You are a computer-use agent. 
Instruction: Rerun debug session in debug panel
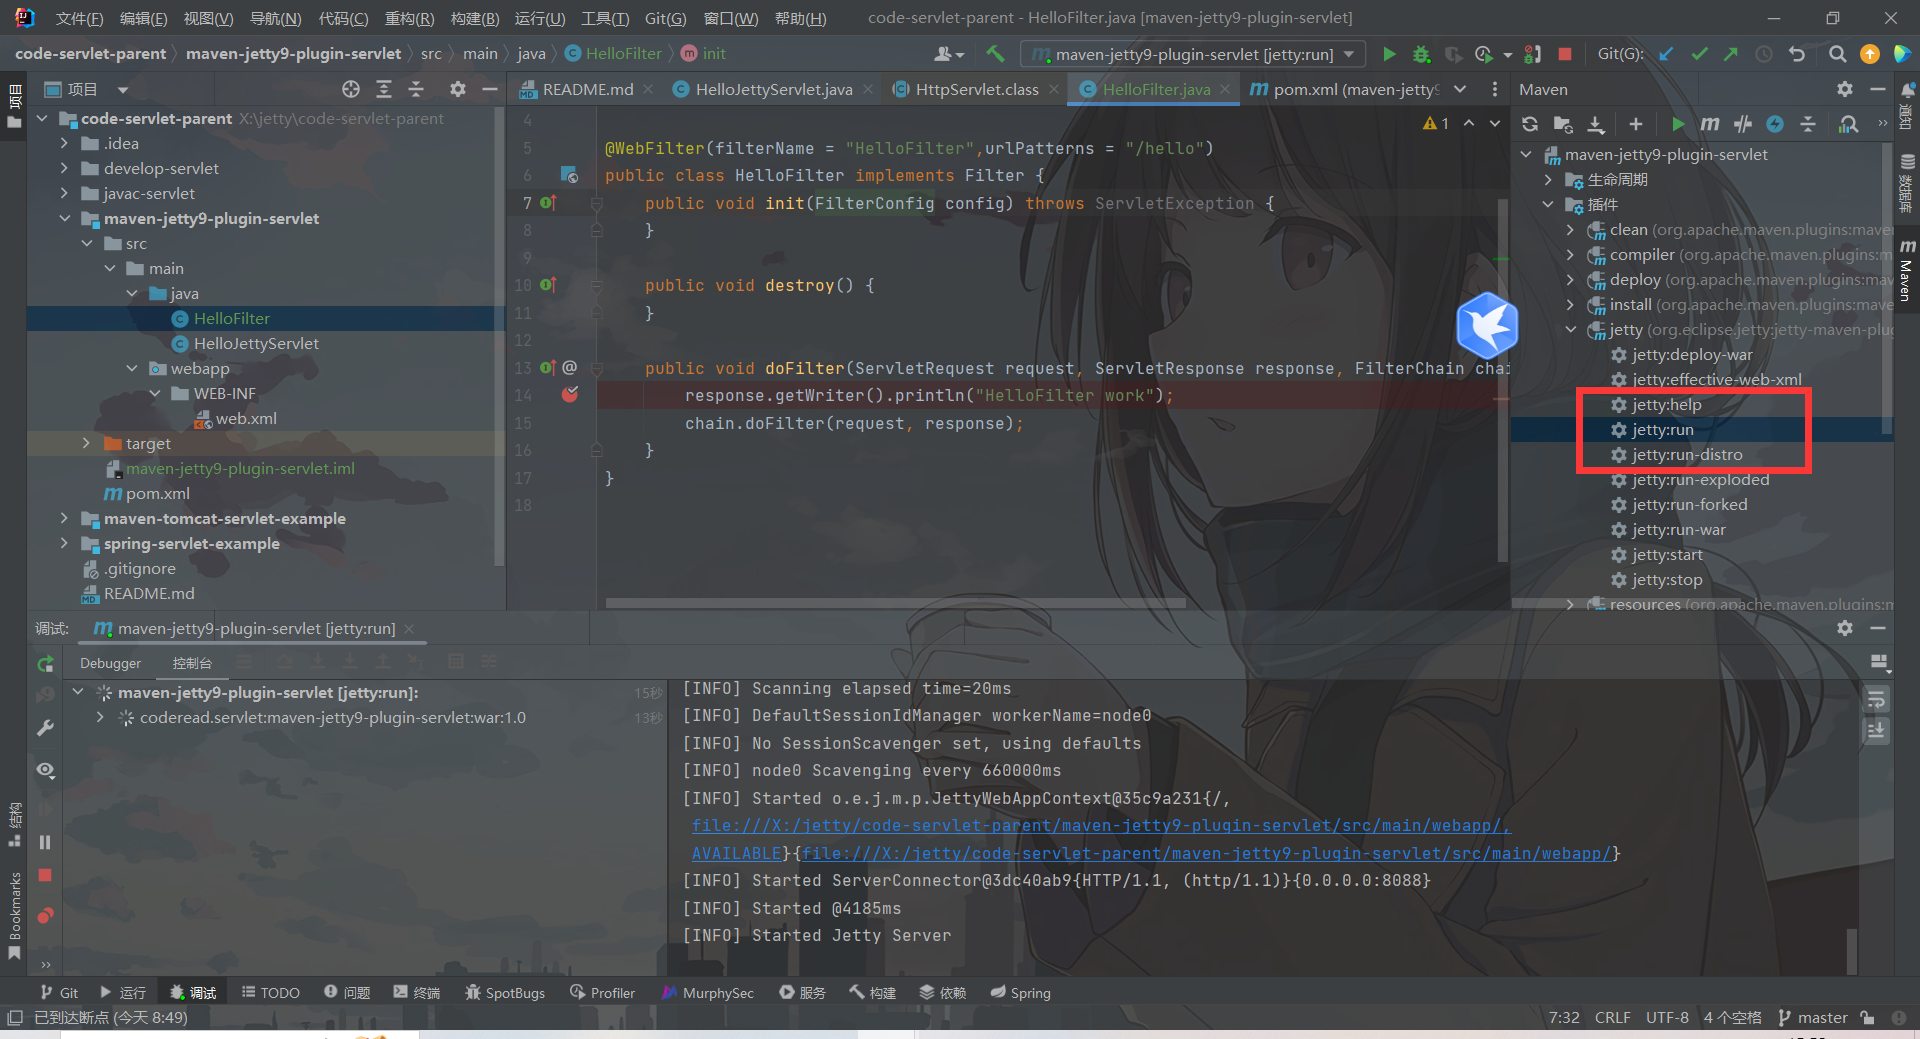(45, 664)
